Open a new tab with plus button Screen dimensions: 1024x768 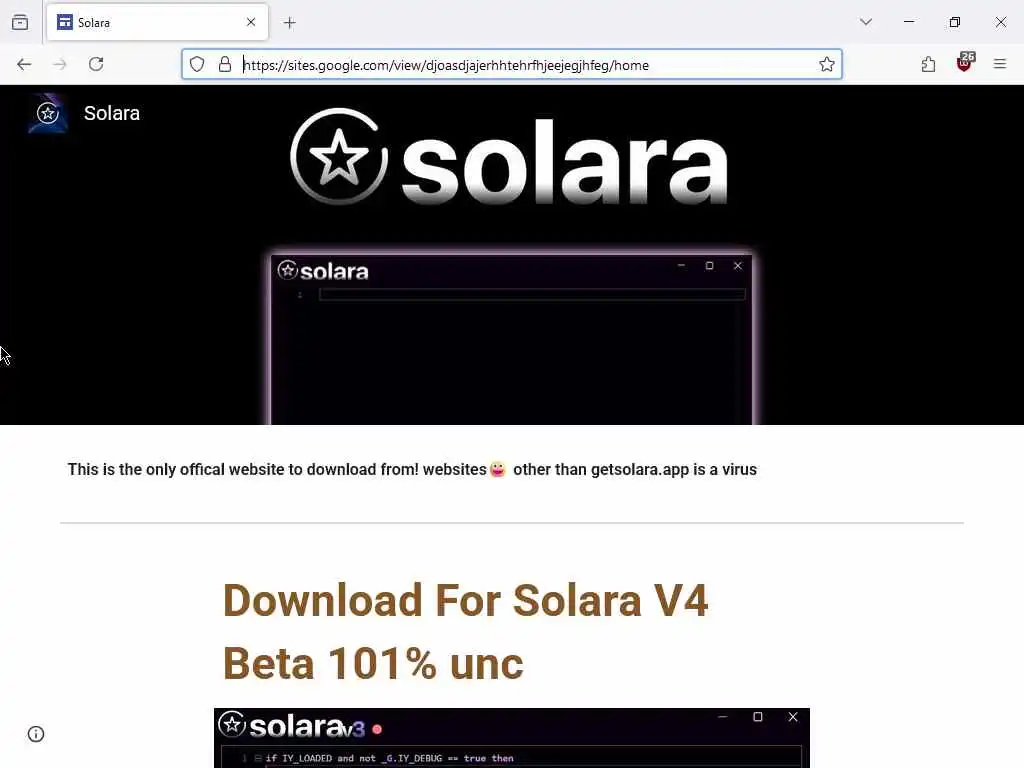[x=290, y=23]
